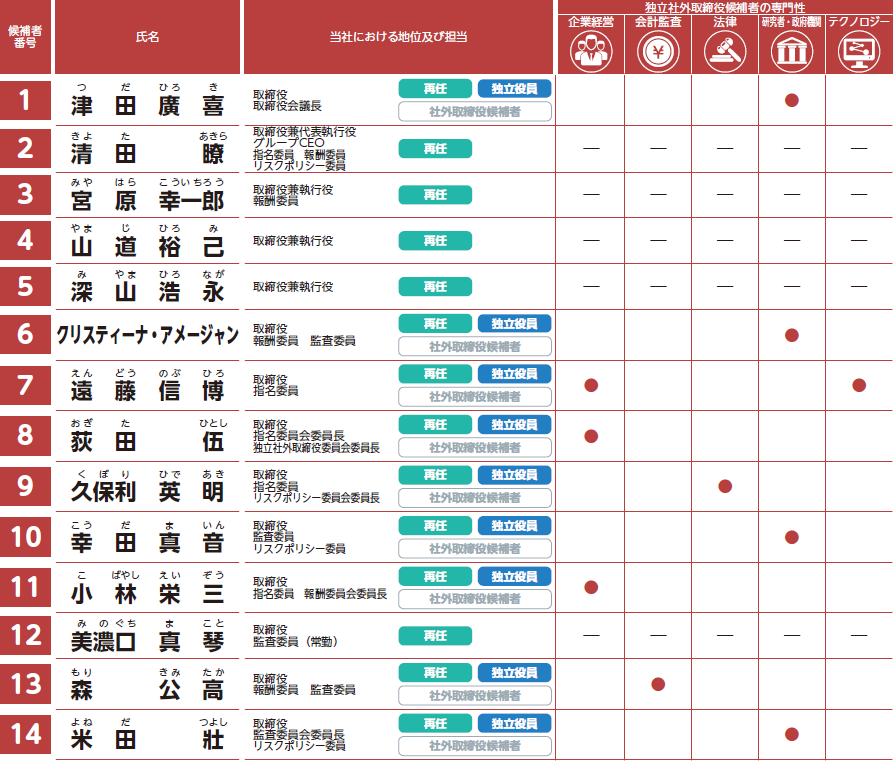Click the 再任 badge in 山道裕己's row

click(435, 241)
